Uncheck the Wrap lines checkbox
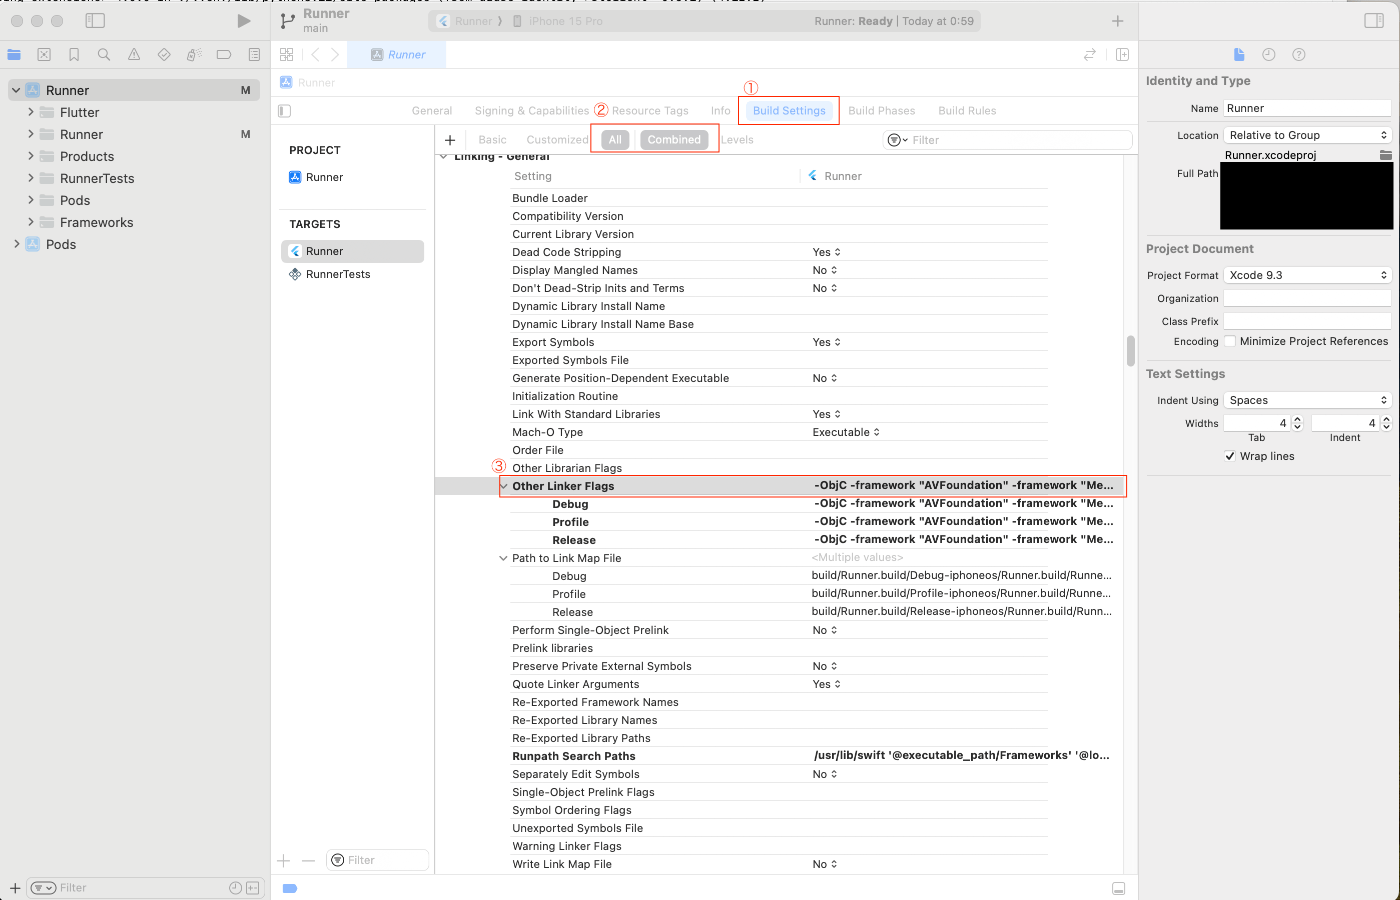Screen dimensions: 1400x900 click(x=1230, y=456)
